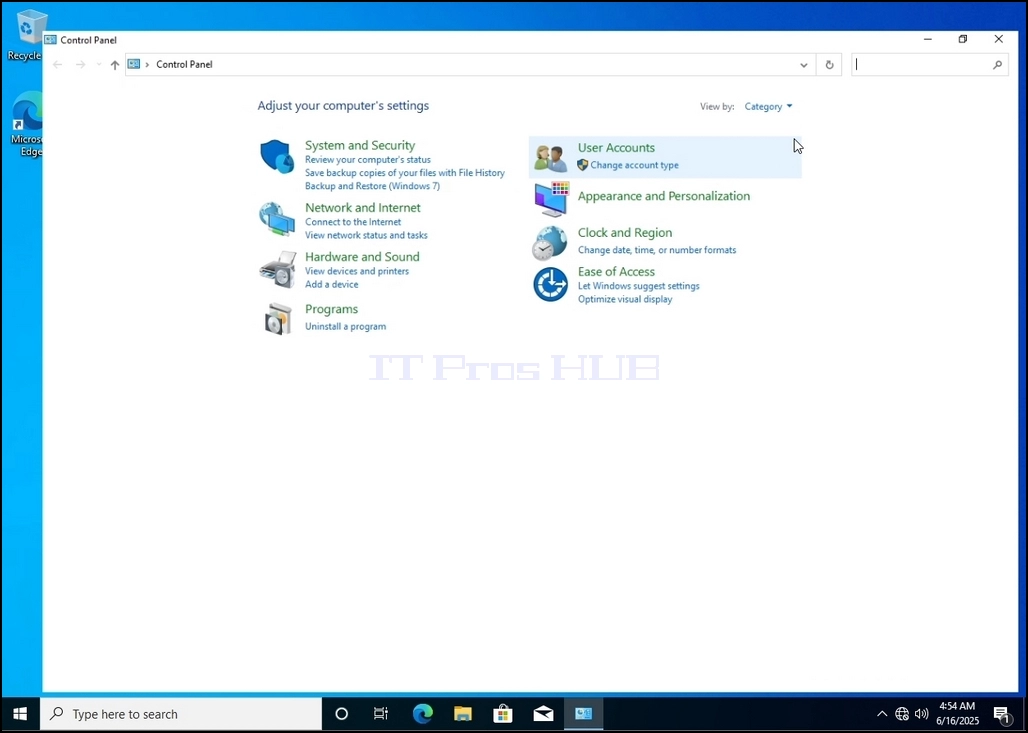Open Backup and Restore (Windows 7)
Screen dimensions: 1028x733
pyautogui.click(x=372, y=186)
